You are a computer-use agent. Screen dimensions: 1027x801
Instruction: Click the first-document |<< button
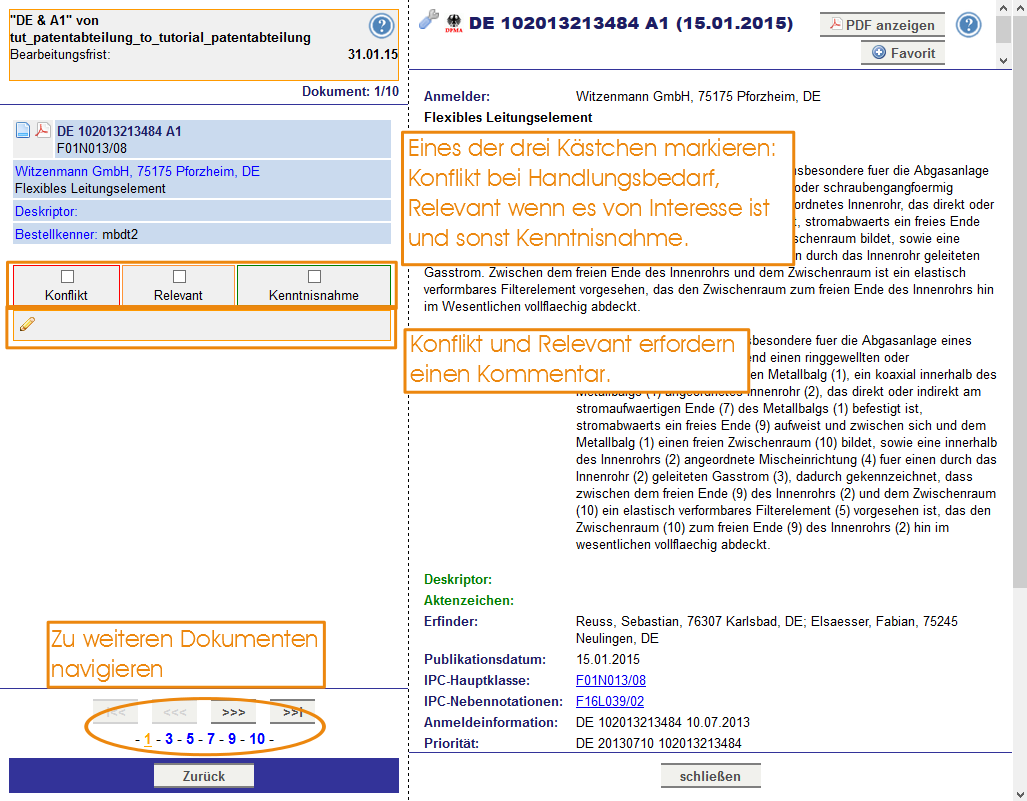(x=115, y=712)
